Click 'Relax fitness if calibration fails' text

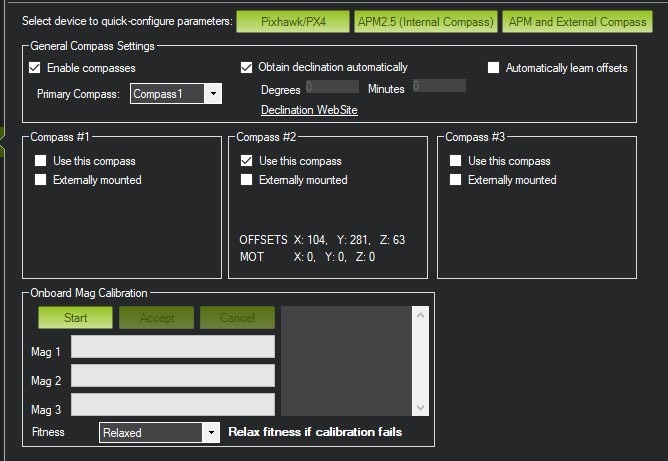pos(315,432)
